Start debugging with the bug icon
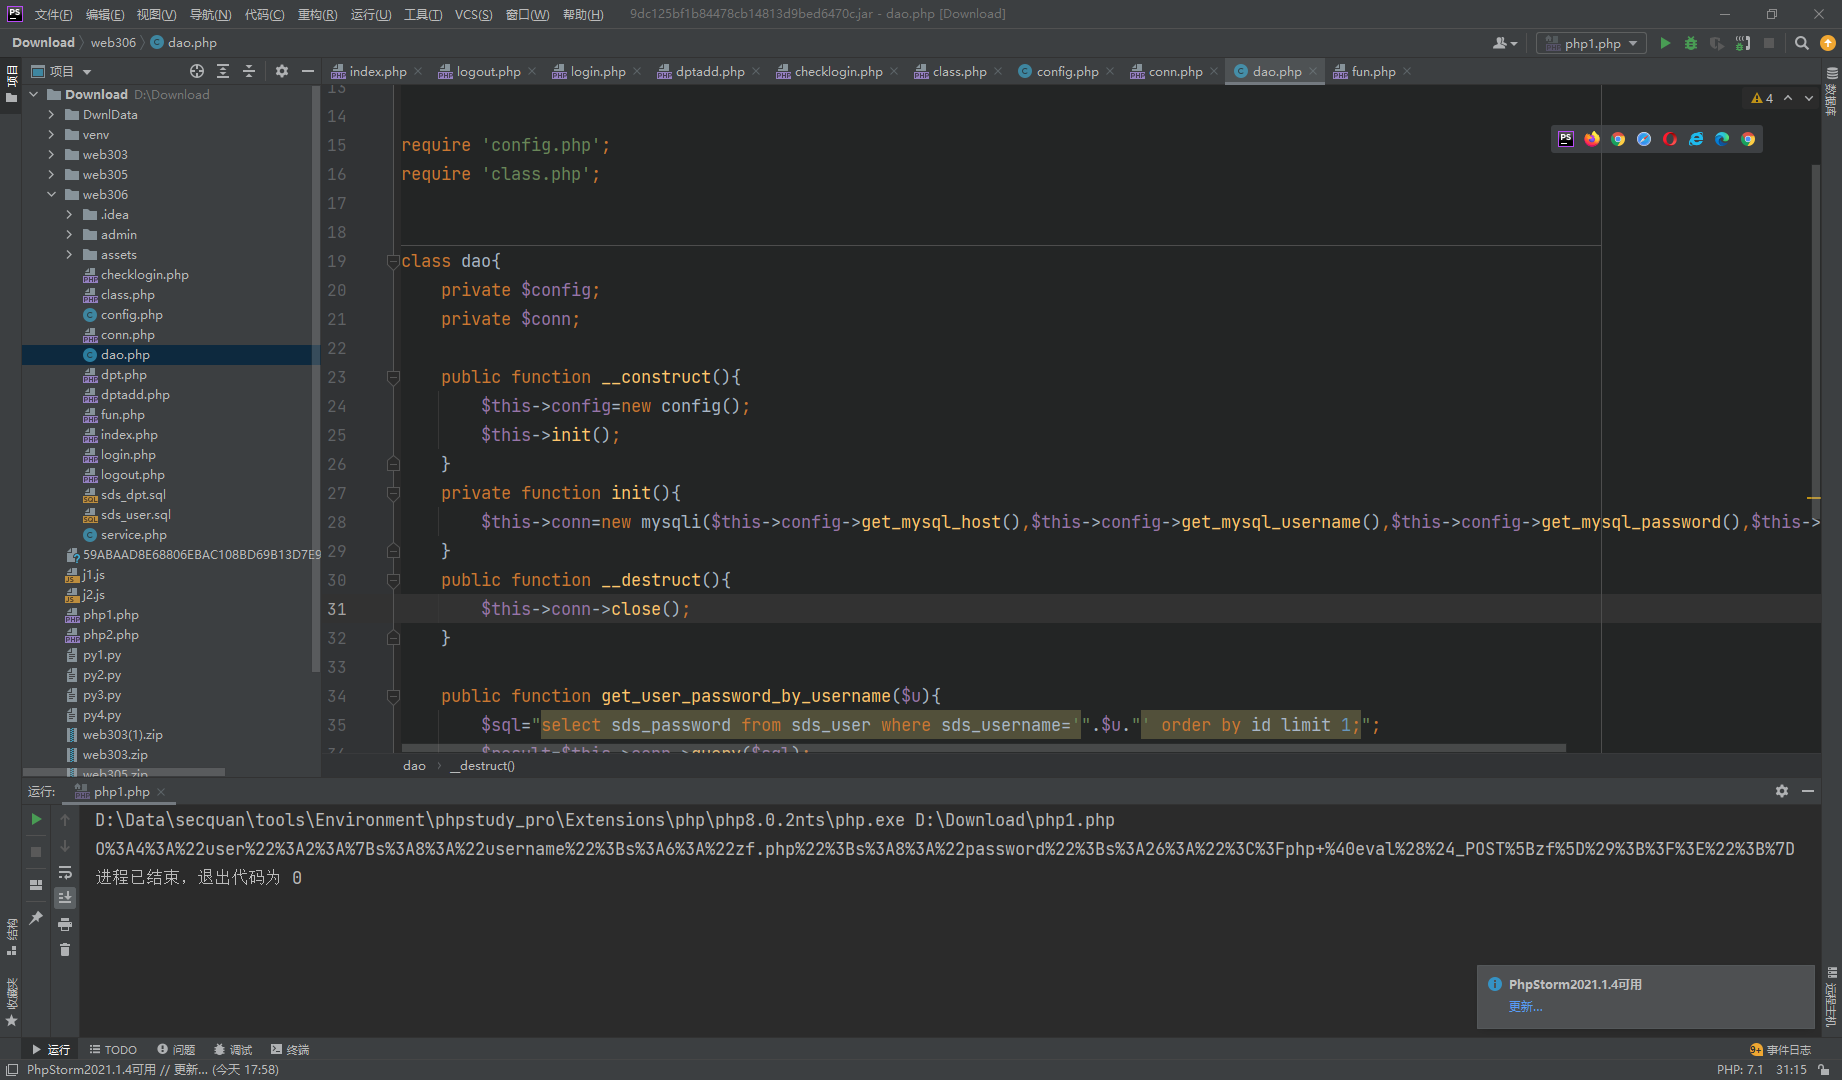 [1691, 43]
